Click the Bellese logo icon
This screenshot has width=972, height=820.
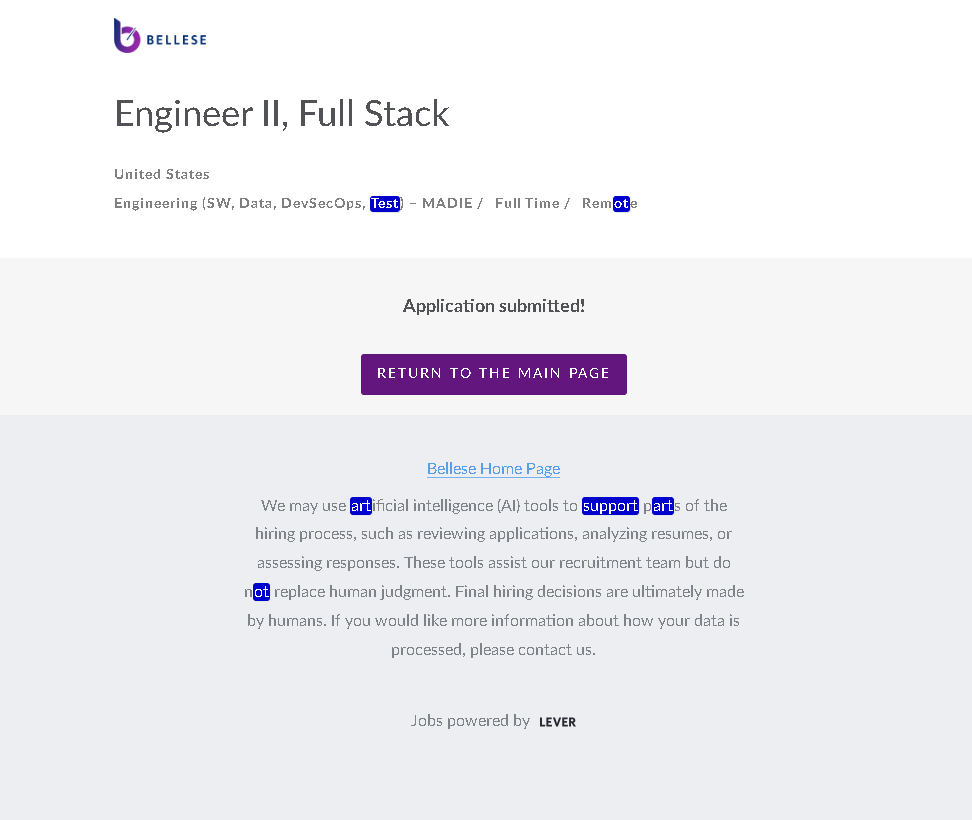coord(127,36)
